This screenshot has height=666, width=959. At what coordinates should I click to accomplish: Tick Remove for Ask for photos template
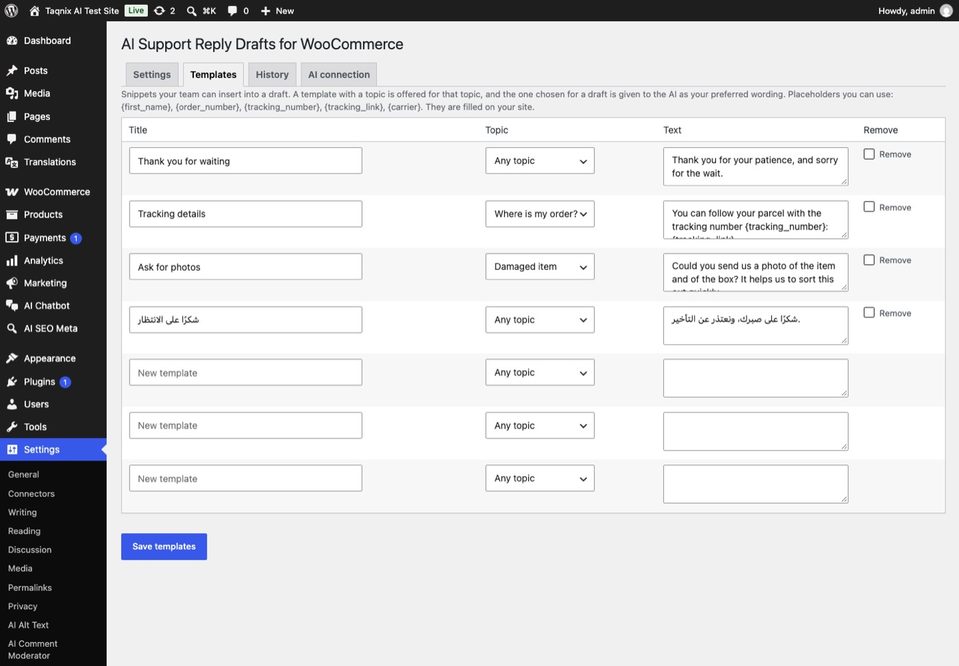(x=869, y=260)
